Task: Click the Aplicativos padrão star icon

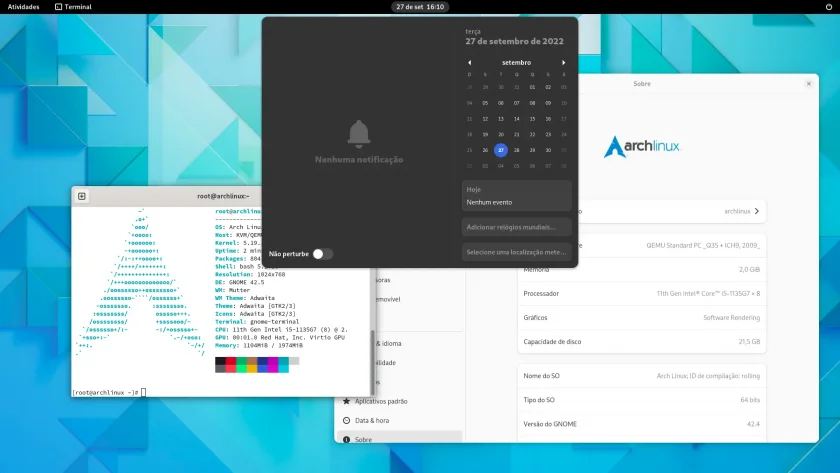Action: pos(346,401)
